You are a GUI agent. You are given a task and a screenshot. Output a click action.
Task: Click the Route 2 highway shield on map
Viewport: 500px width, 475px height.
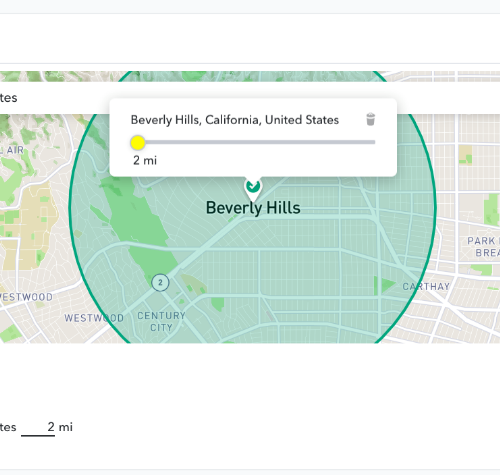pos(160,283)
